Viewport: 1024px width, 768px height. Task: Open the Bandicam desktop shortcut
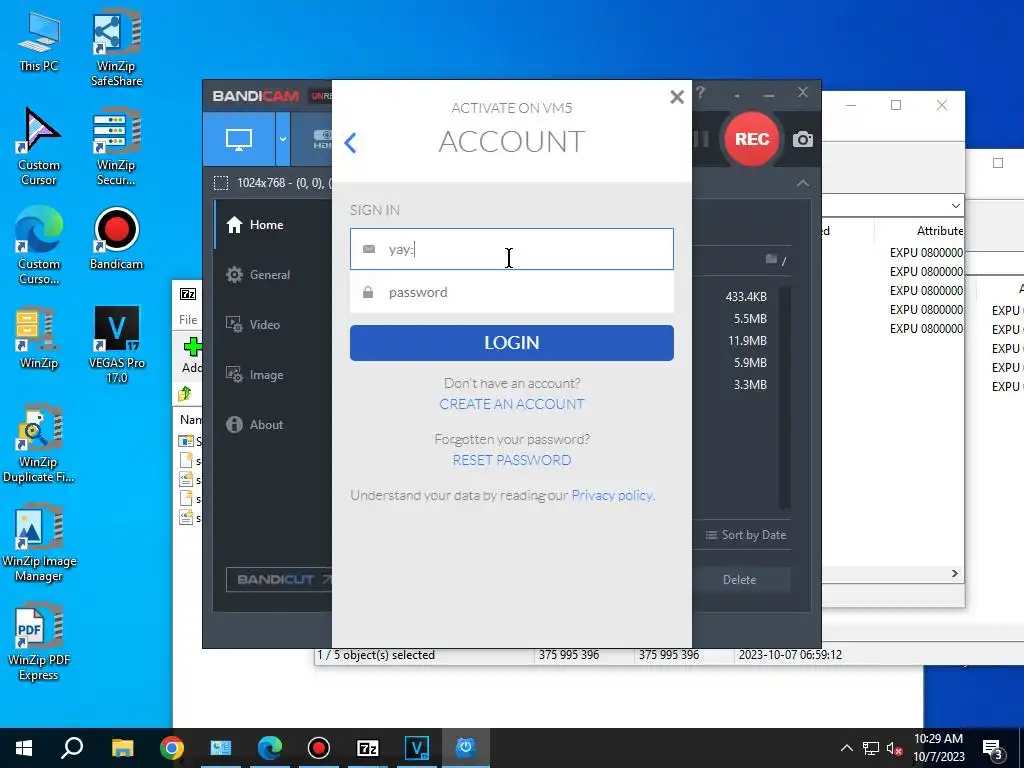click(116, 239)
